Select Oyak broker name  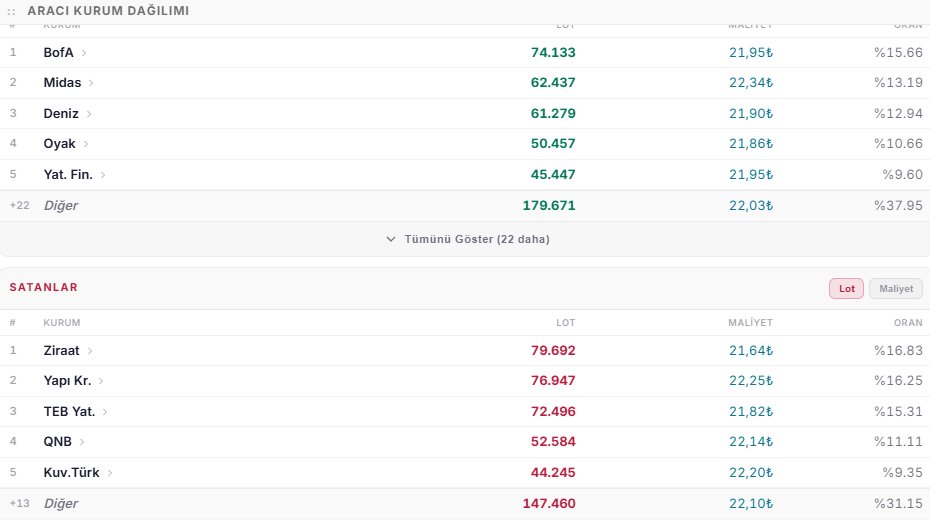coord(59,144)
